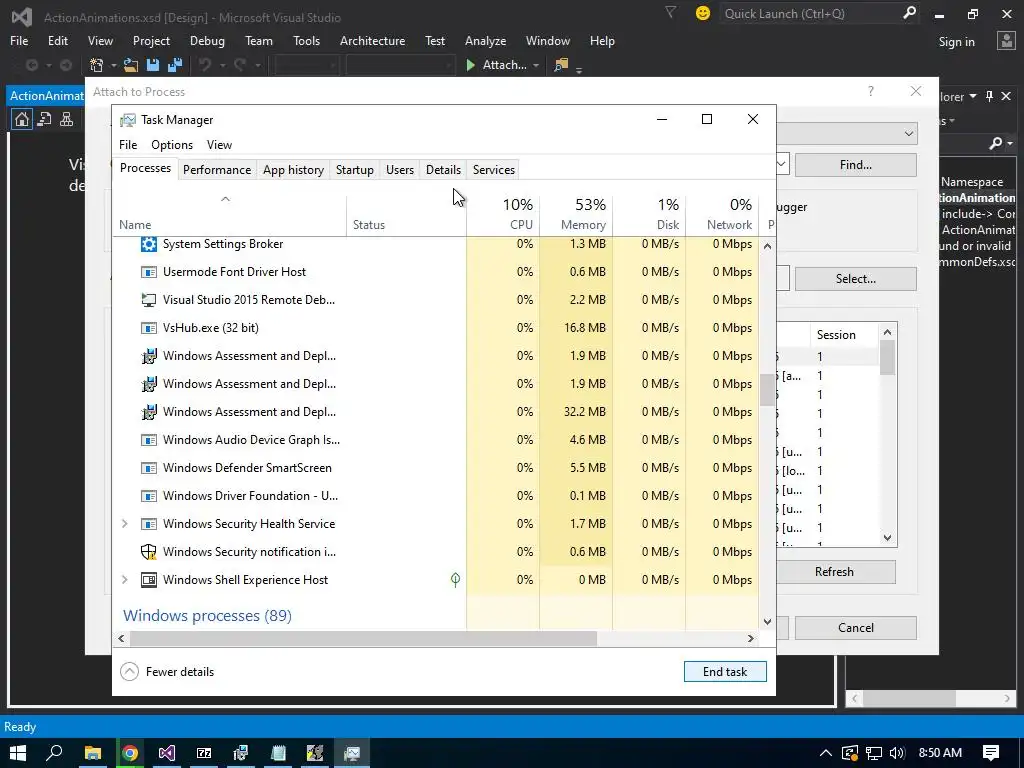
Task: Show hidden system tray icons chevron
Action: click(x=825, y=753)
